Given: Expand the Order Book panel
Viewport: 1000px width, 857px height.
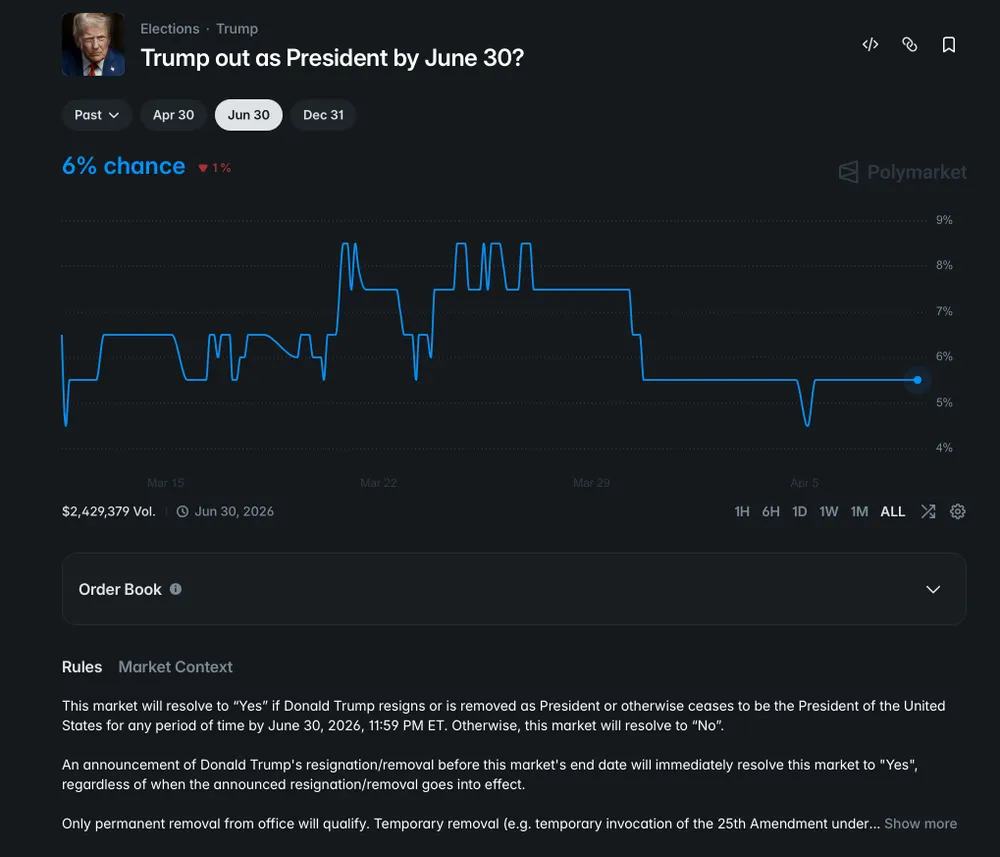Looking at the screenshot, I should pos(933,589).
